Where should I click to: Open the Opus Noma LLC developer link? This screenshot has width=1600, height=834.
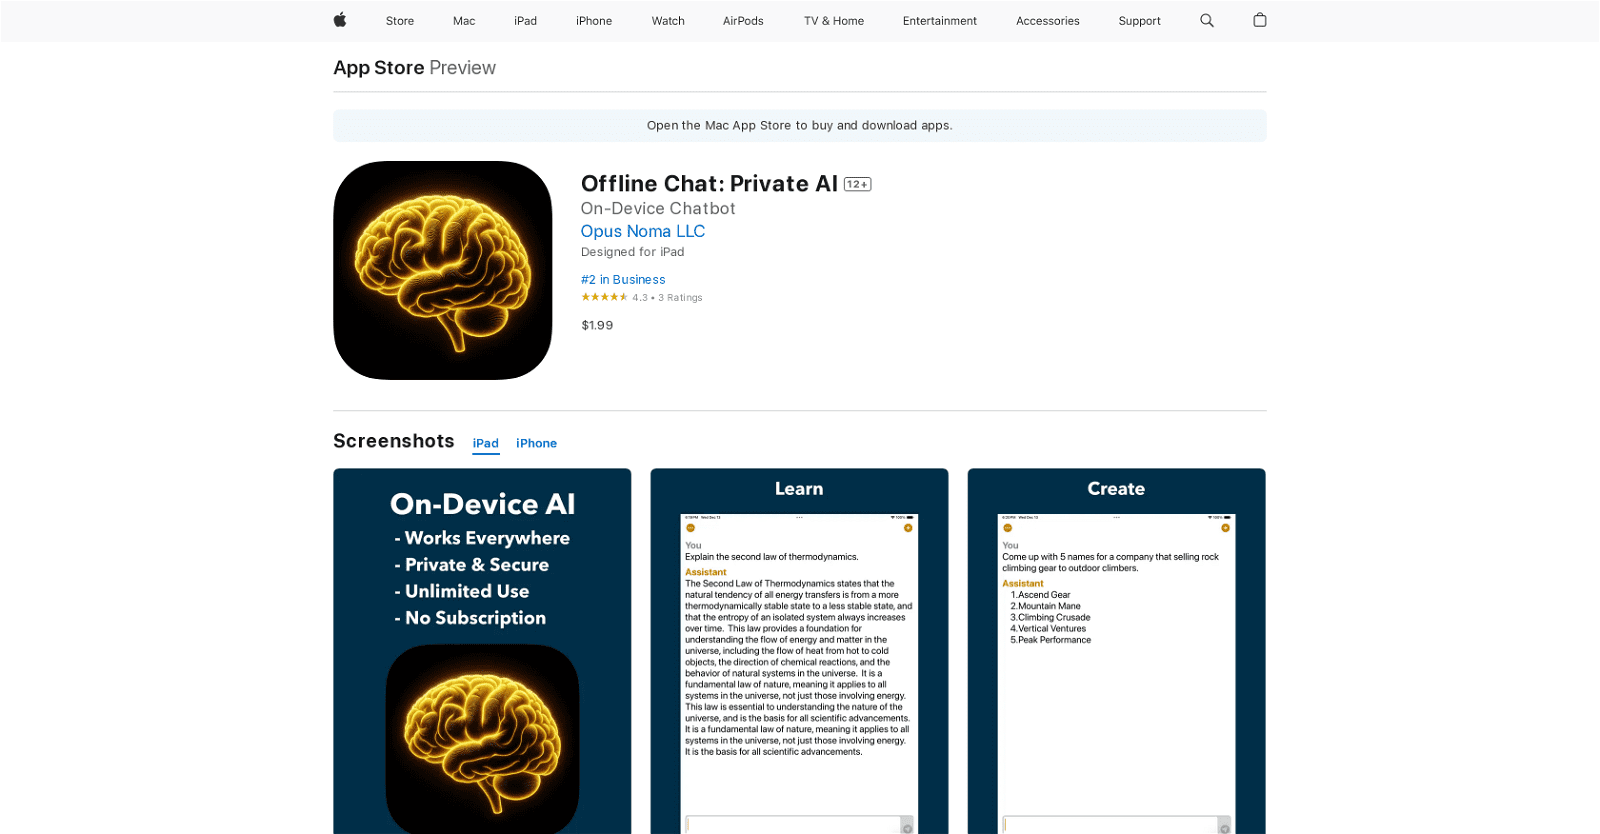tap(643, 231)
